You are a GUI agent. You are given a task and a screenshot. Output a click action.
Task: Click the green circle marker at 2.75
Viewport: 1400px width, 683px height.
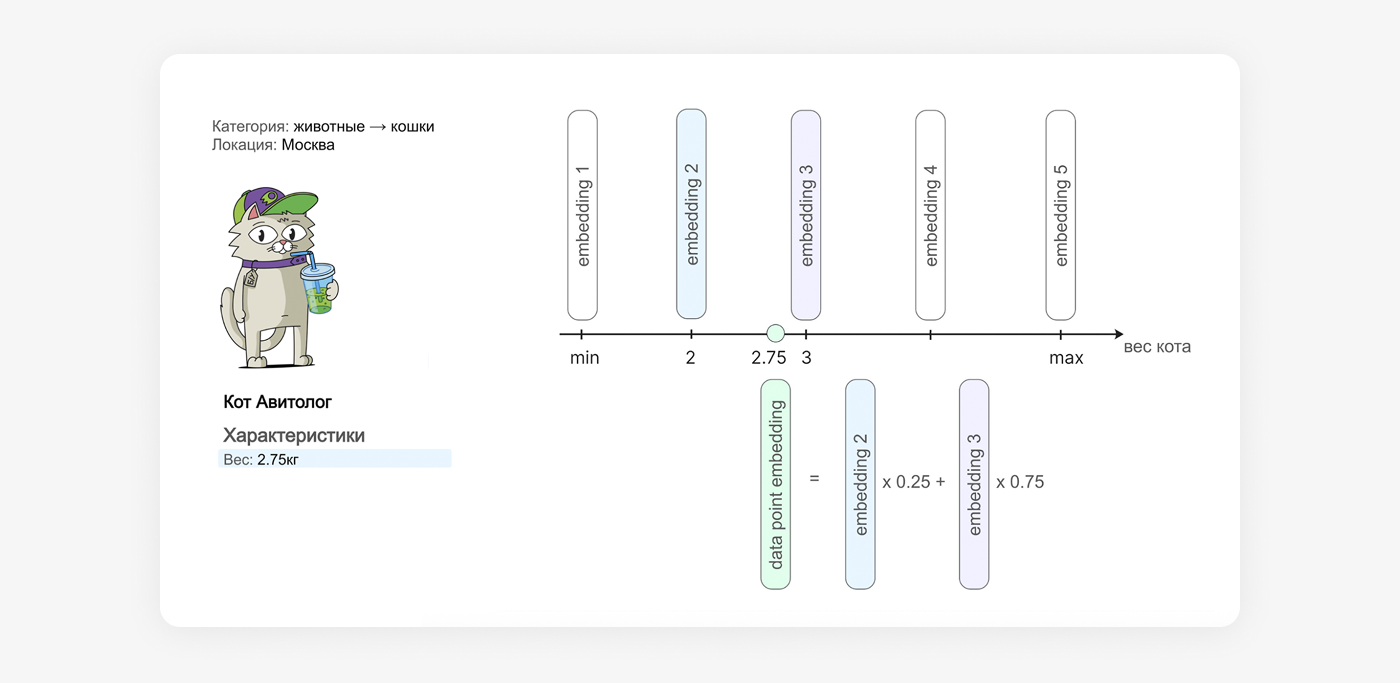click(x=775, y=334)
